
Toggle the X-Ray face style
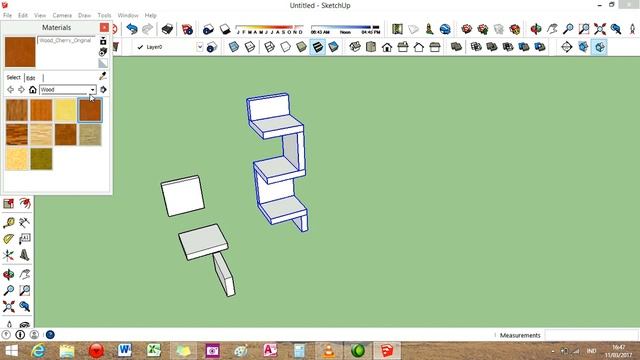click(233, 47)
